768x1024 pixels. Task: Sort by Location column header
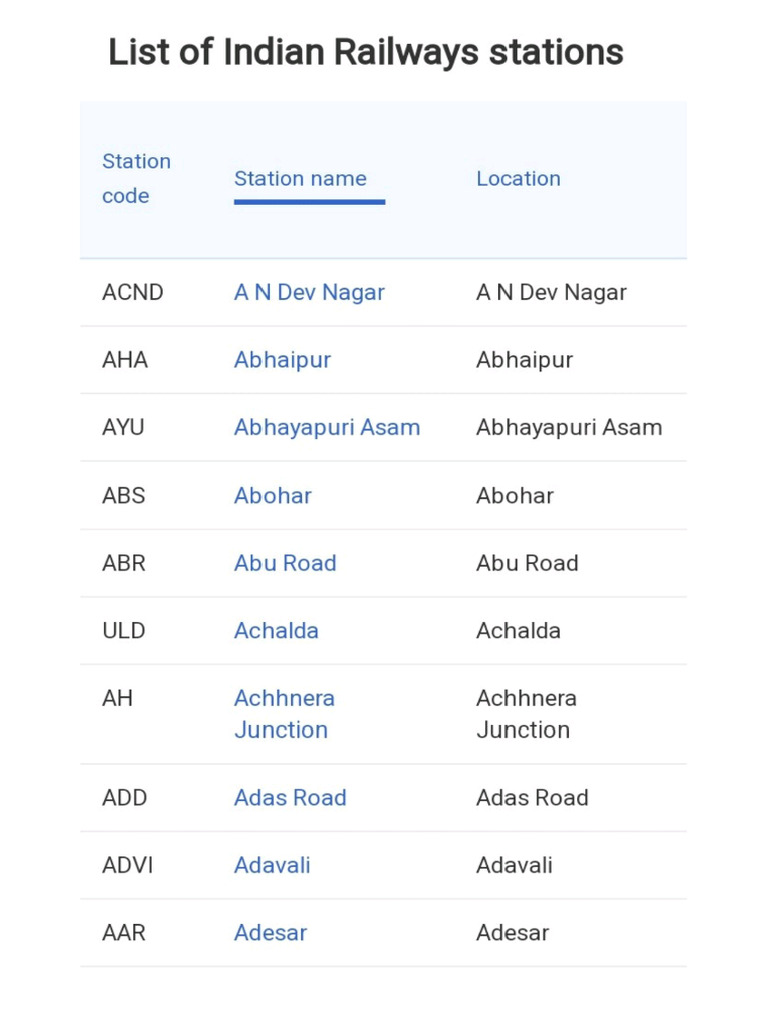[x=518, y=179]
